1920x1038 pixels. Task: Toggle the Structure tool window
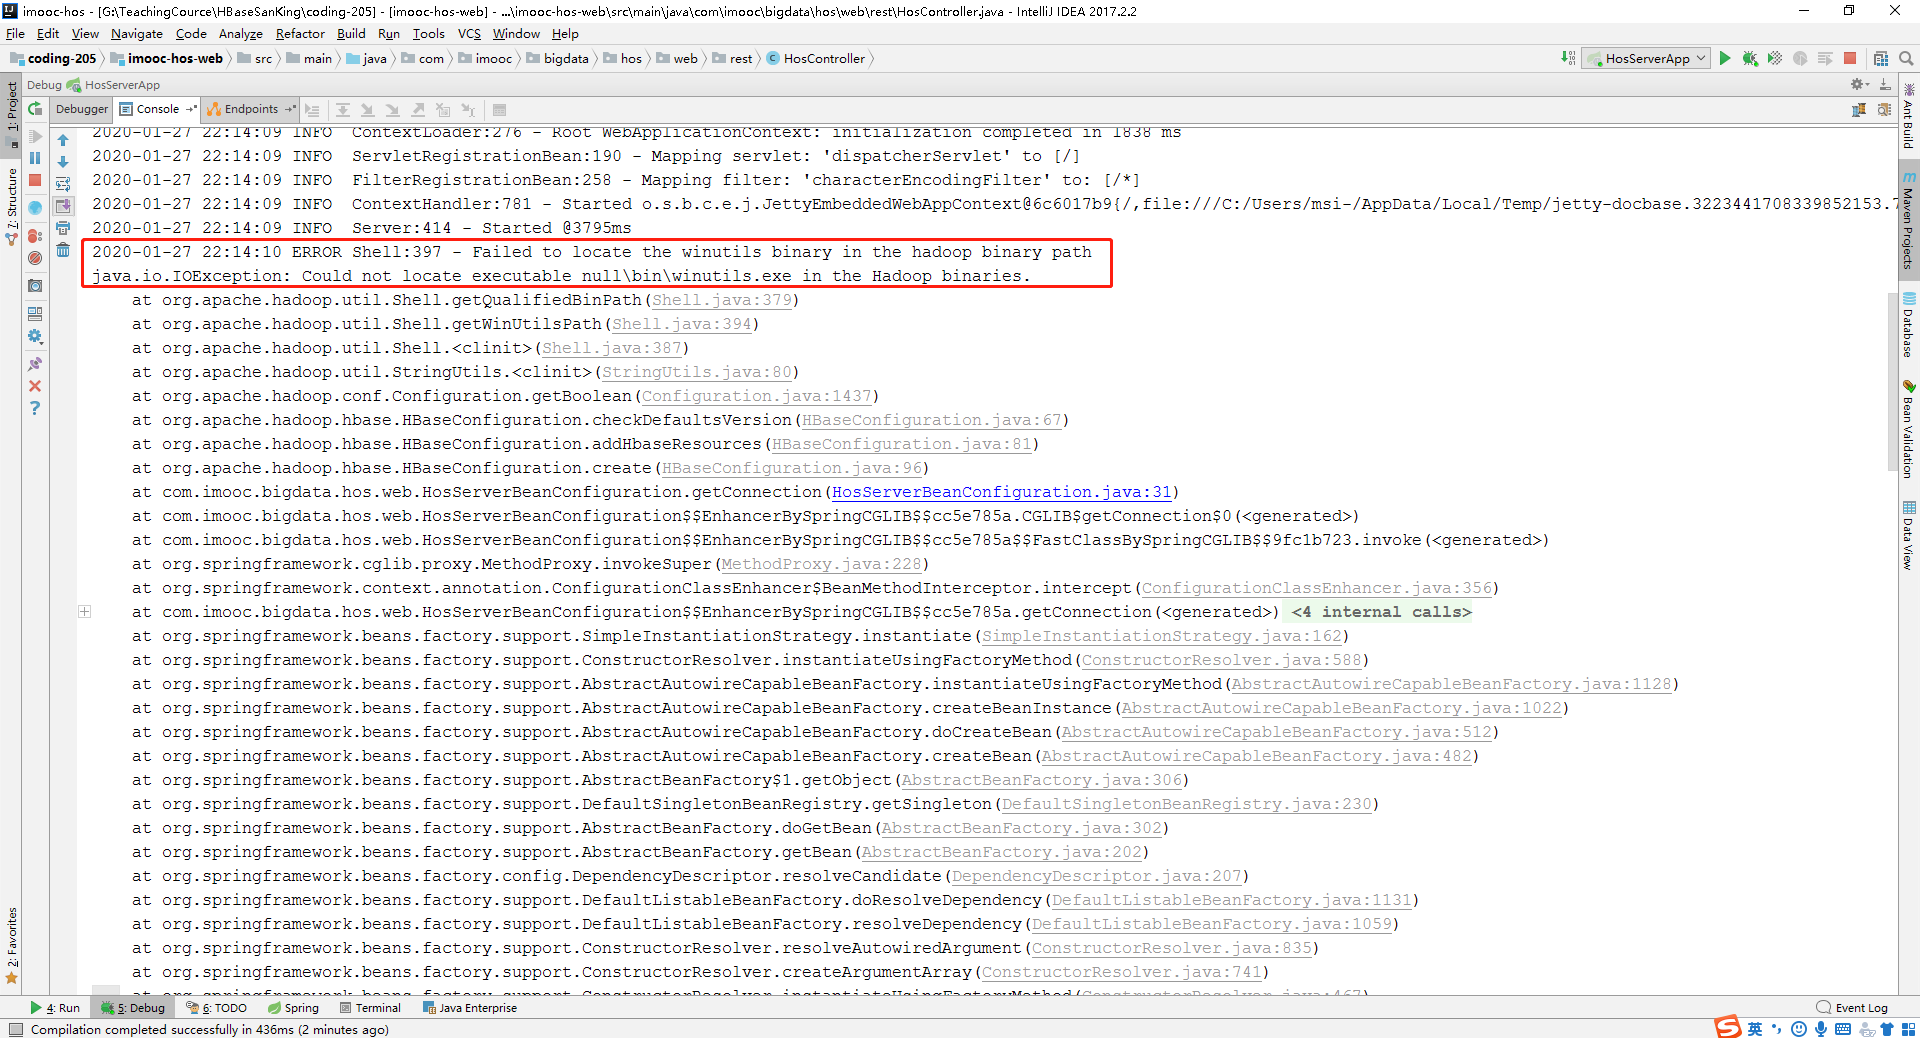coord(11,206)
